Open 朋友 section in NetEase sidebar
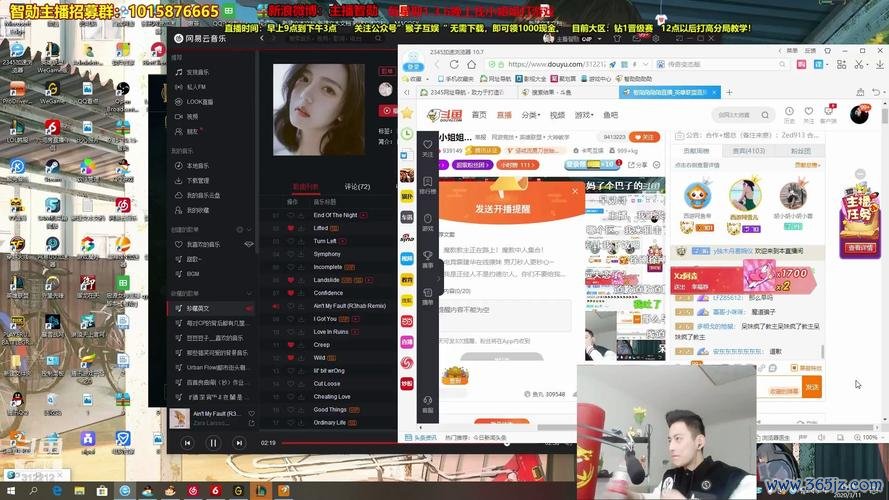889x500 pixels. click(188, 131)
